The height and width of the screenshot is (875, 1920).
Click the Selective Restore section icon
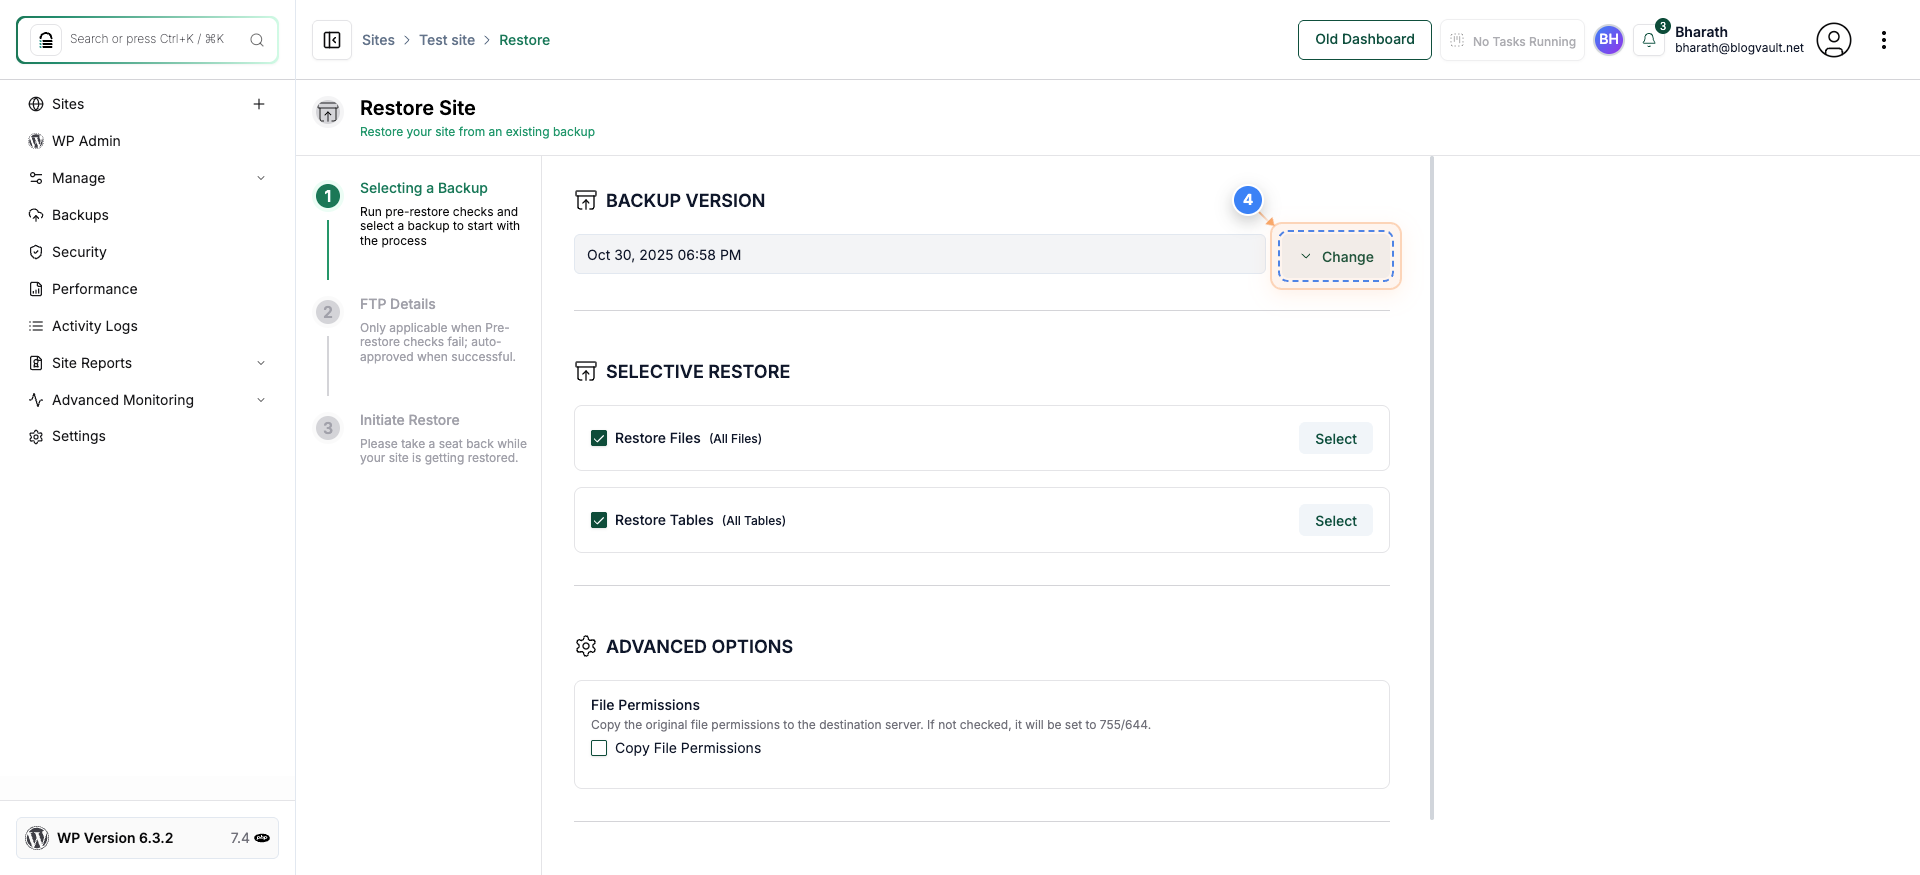coord(586,371)
